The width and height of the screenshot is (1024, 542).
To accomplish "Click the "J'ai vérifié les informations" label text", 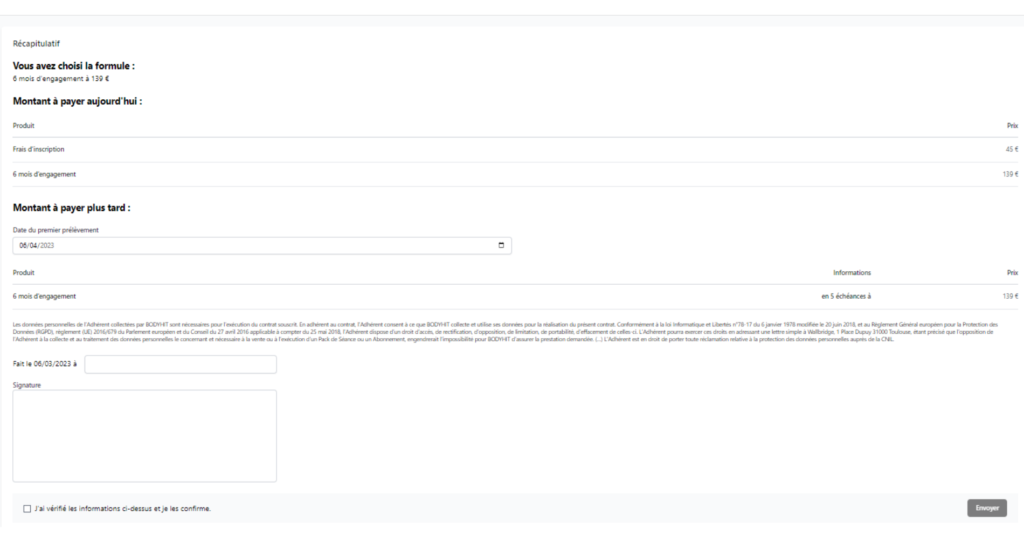I will [122, 509].
